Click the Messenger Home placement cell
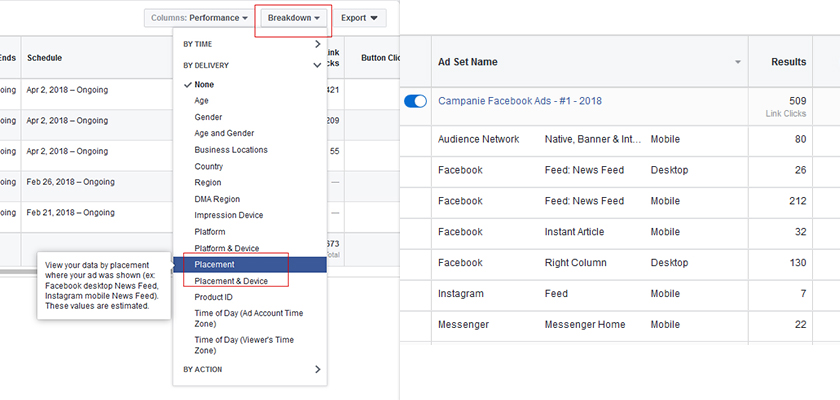This screenshot has width=840, height=400. pyautogui.click(x=585, y=324)
